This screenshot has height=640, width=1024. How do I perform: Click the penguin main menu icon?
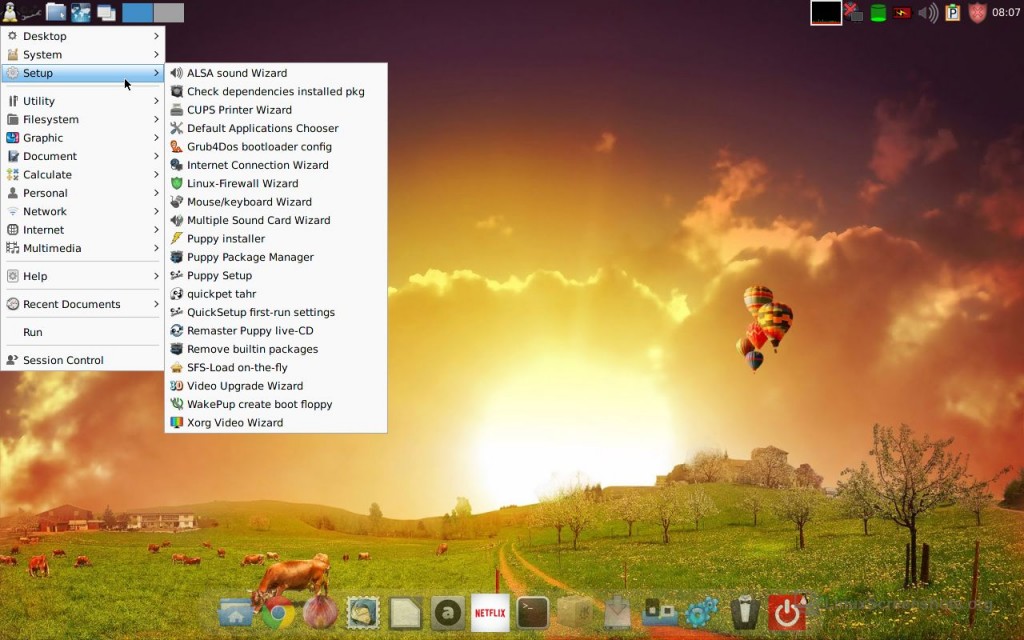pyautogui.click(x=11, y=12)
